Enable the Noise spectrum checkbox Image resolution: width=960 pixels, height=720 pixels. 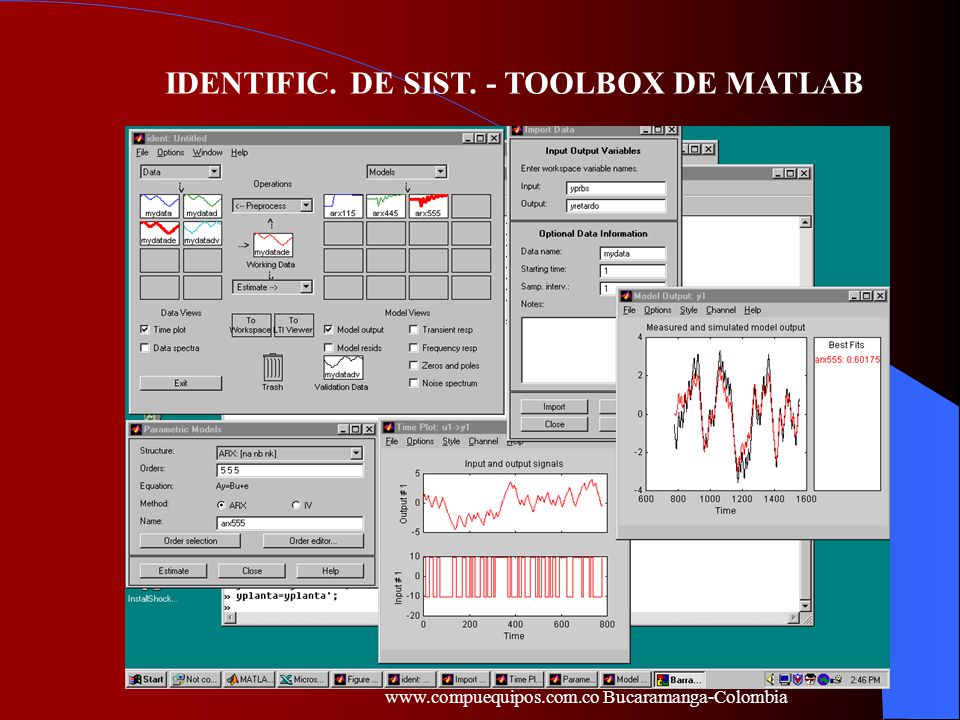tap(413, 383)
